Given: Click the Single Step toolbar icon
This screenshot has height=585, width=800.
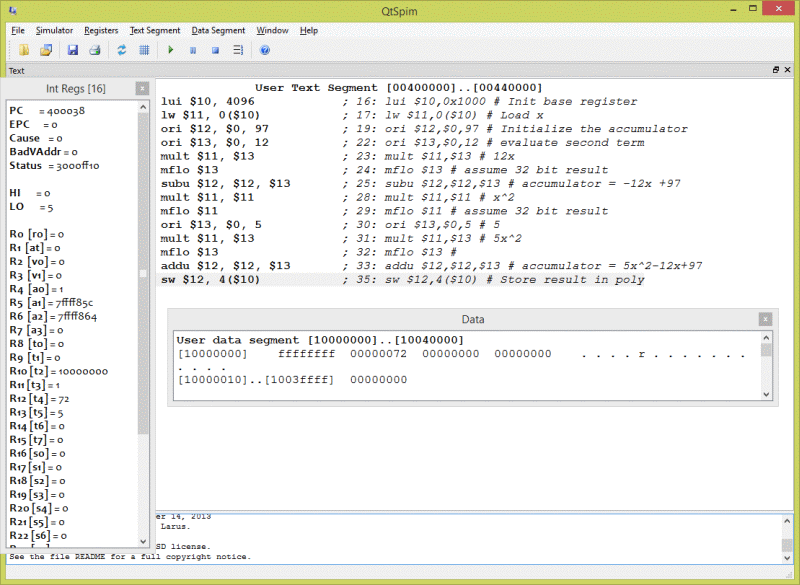Looking at the screenshot, I should (x=238, y=50).
